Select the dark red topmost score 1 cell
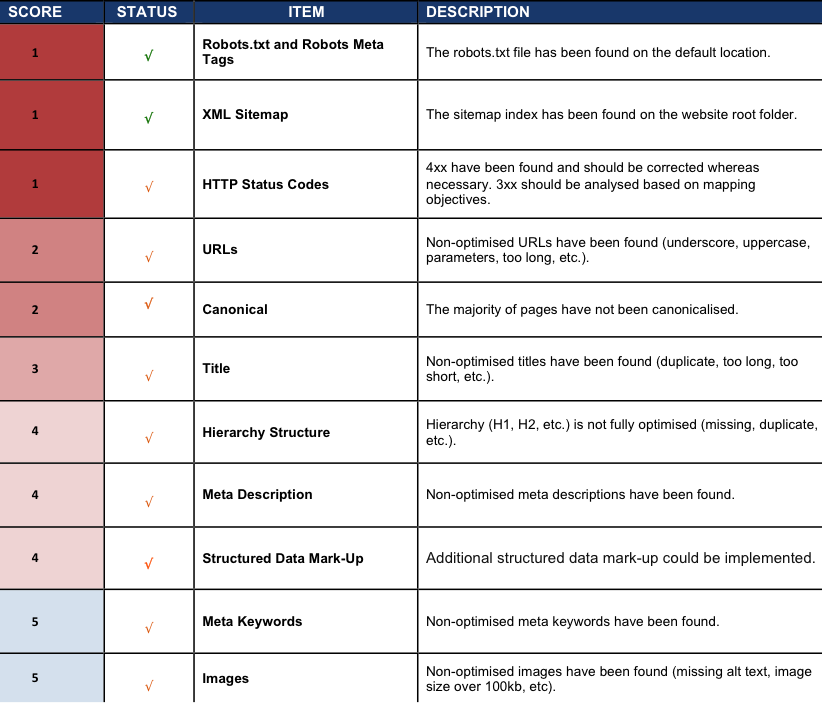Screen dimensions: 823x703 51,52
